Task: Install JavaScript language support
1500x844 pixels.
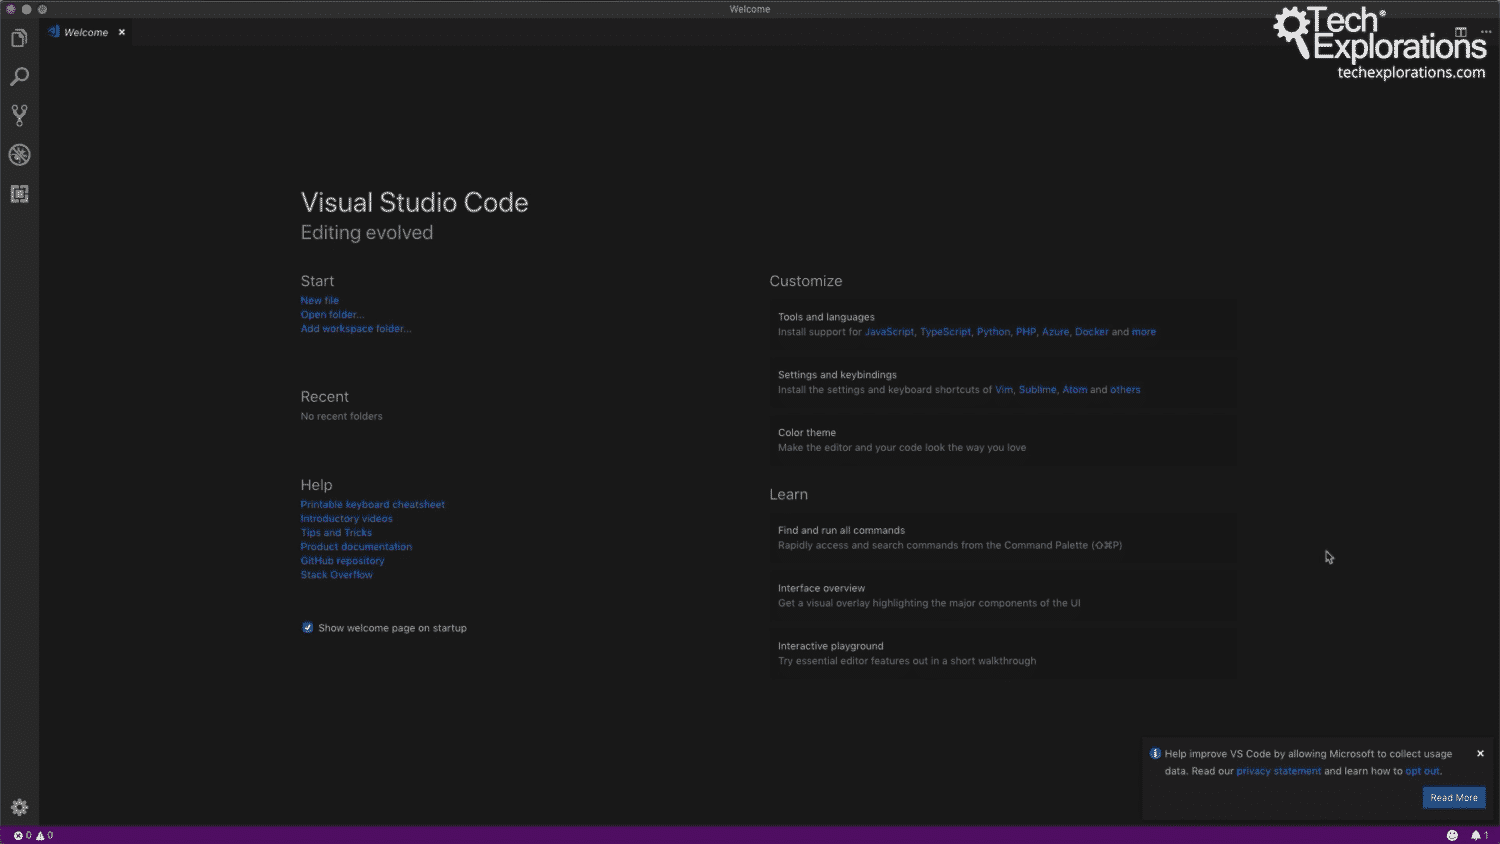Action: [x=889, y=332]
